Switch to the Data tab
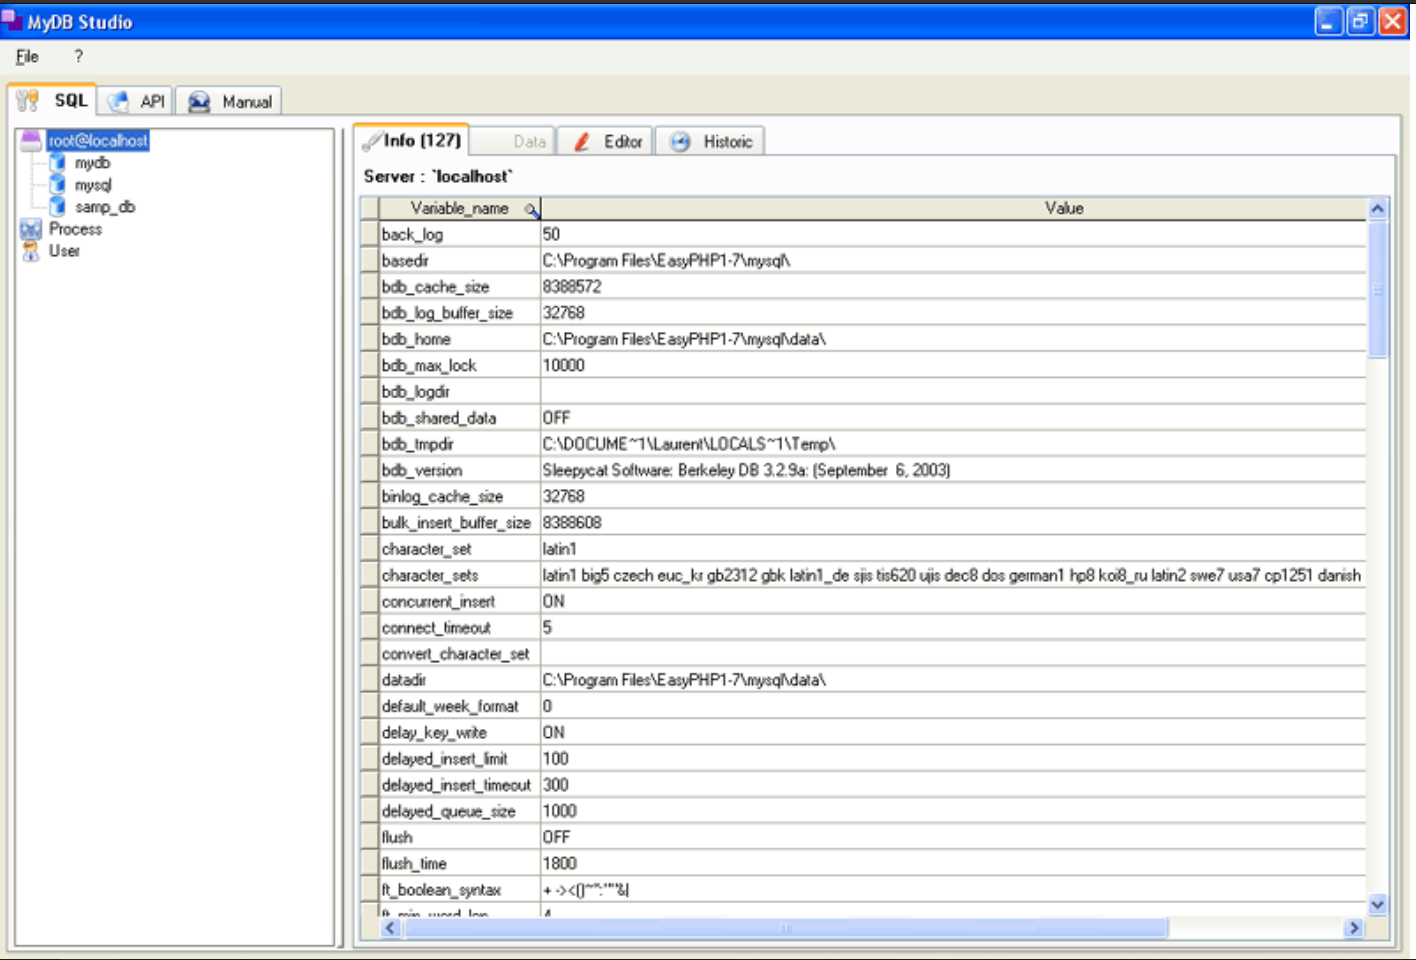The width and height of the screenshot is (1416, 960). 512,142
